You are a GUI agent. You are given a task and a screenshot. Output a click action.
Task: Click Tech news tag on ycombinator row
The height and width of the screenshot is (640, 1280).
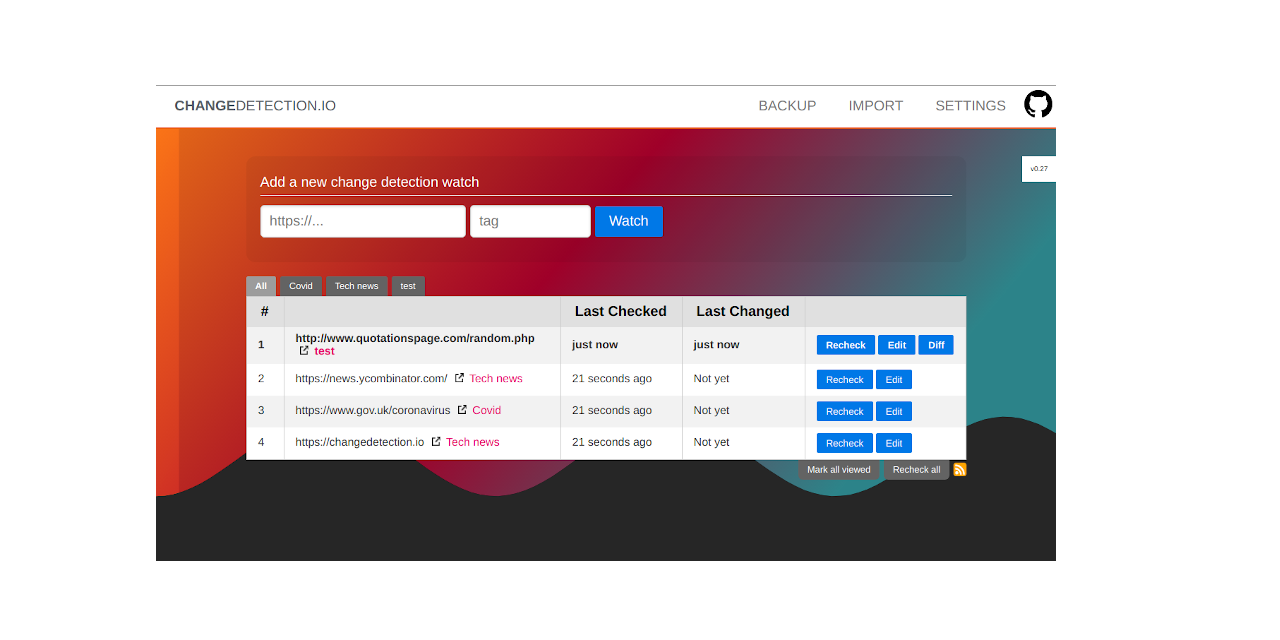(496, 378)
